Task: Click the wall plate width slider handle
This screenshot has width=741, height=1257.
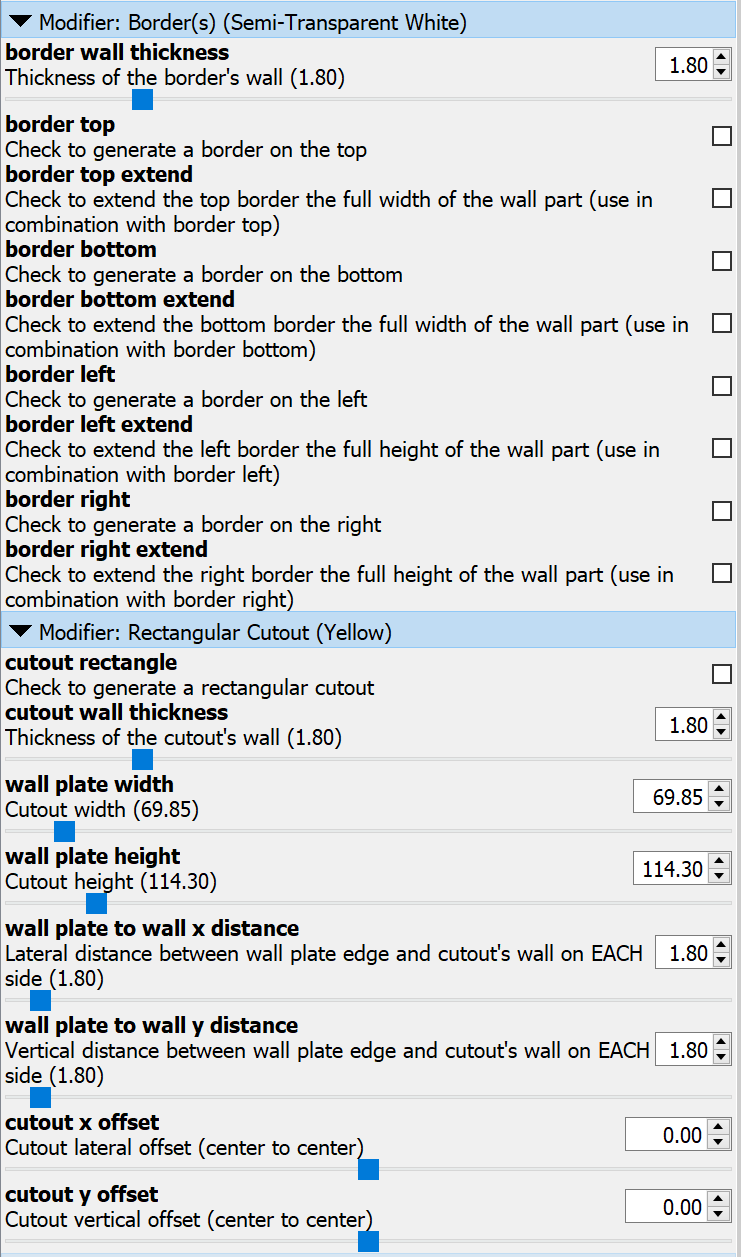Action: (65, 831)
